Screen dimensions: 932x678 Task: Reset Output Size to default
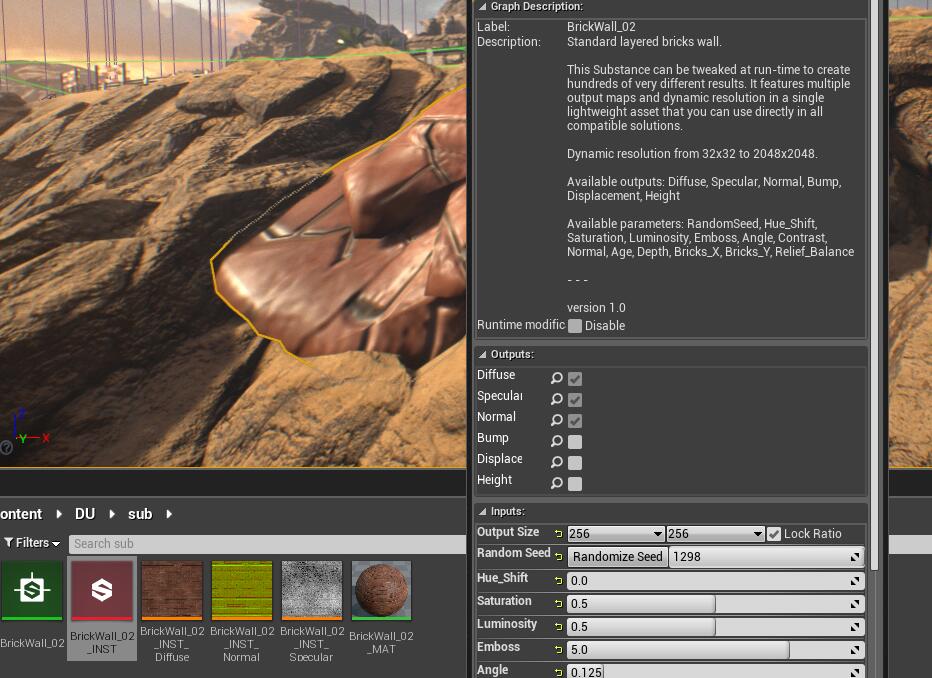tap(558, 534)
